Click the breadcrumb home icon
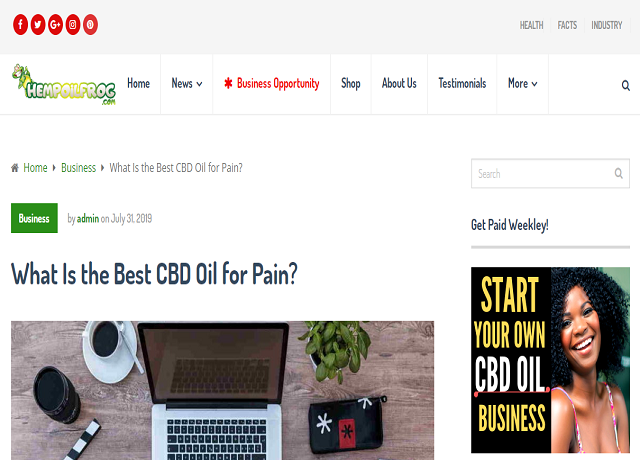This screenshot has height=460, width=640. (x=15, y=168)
